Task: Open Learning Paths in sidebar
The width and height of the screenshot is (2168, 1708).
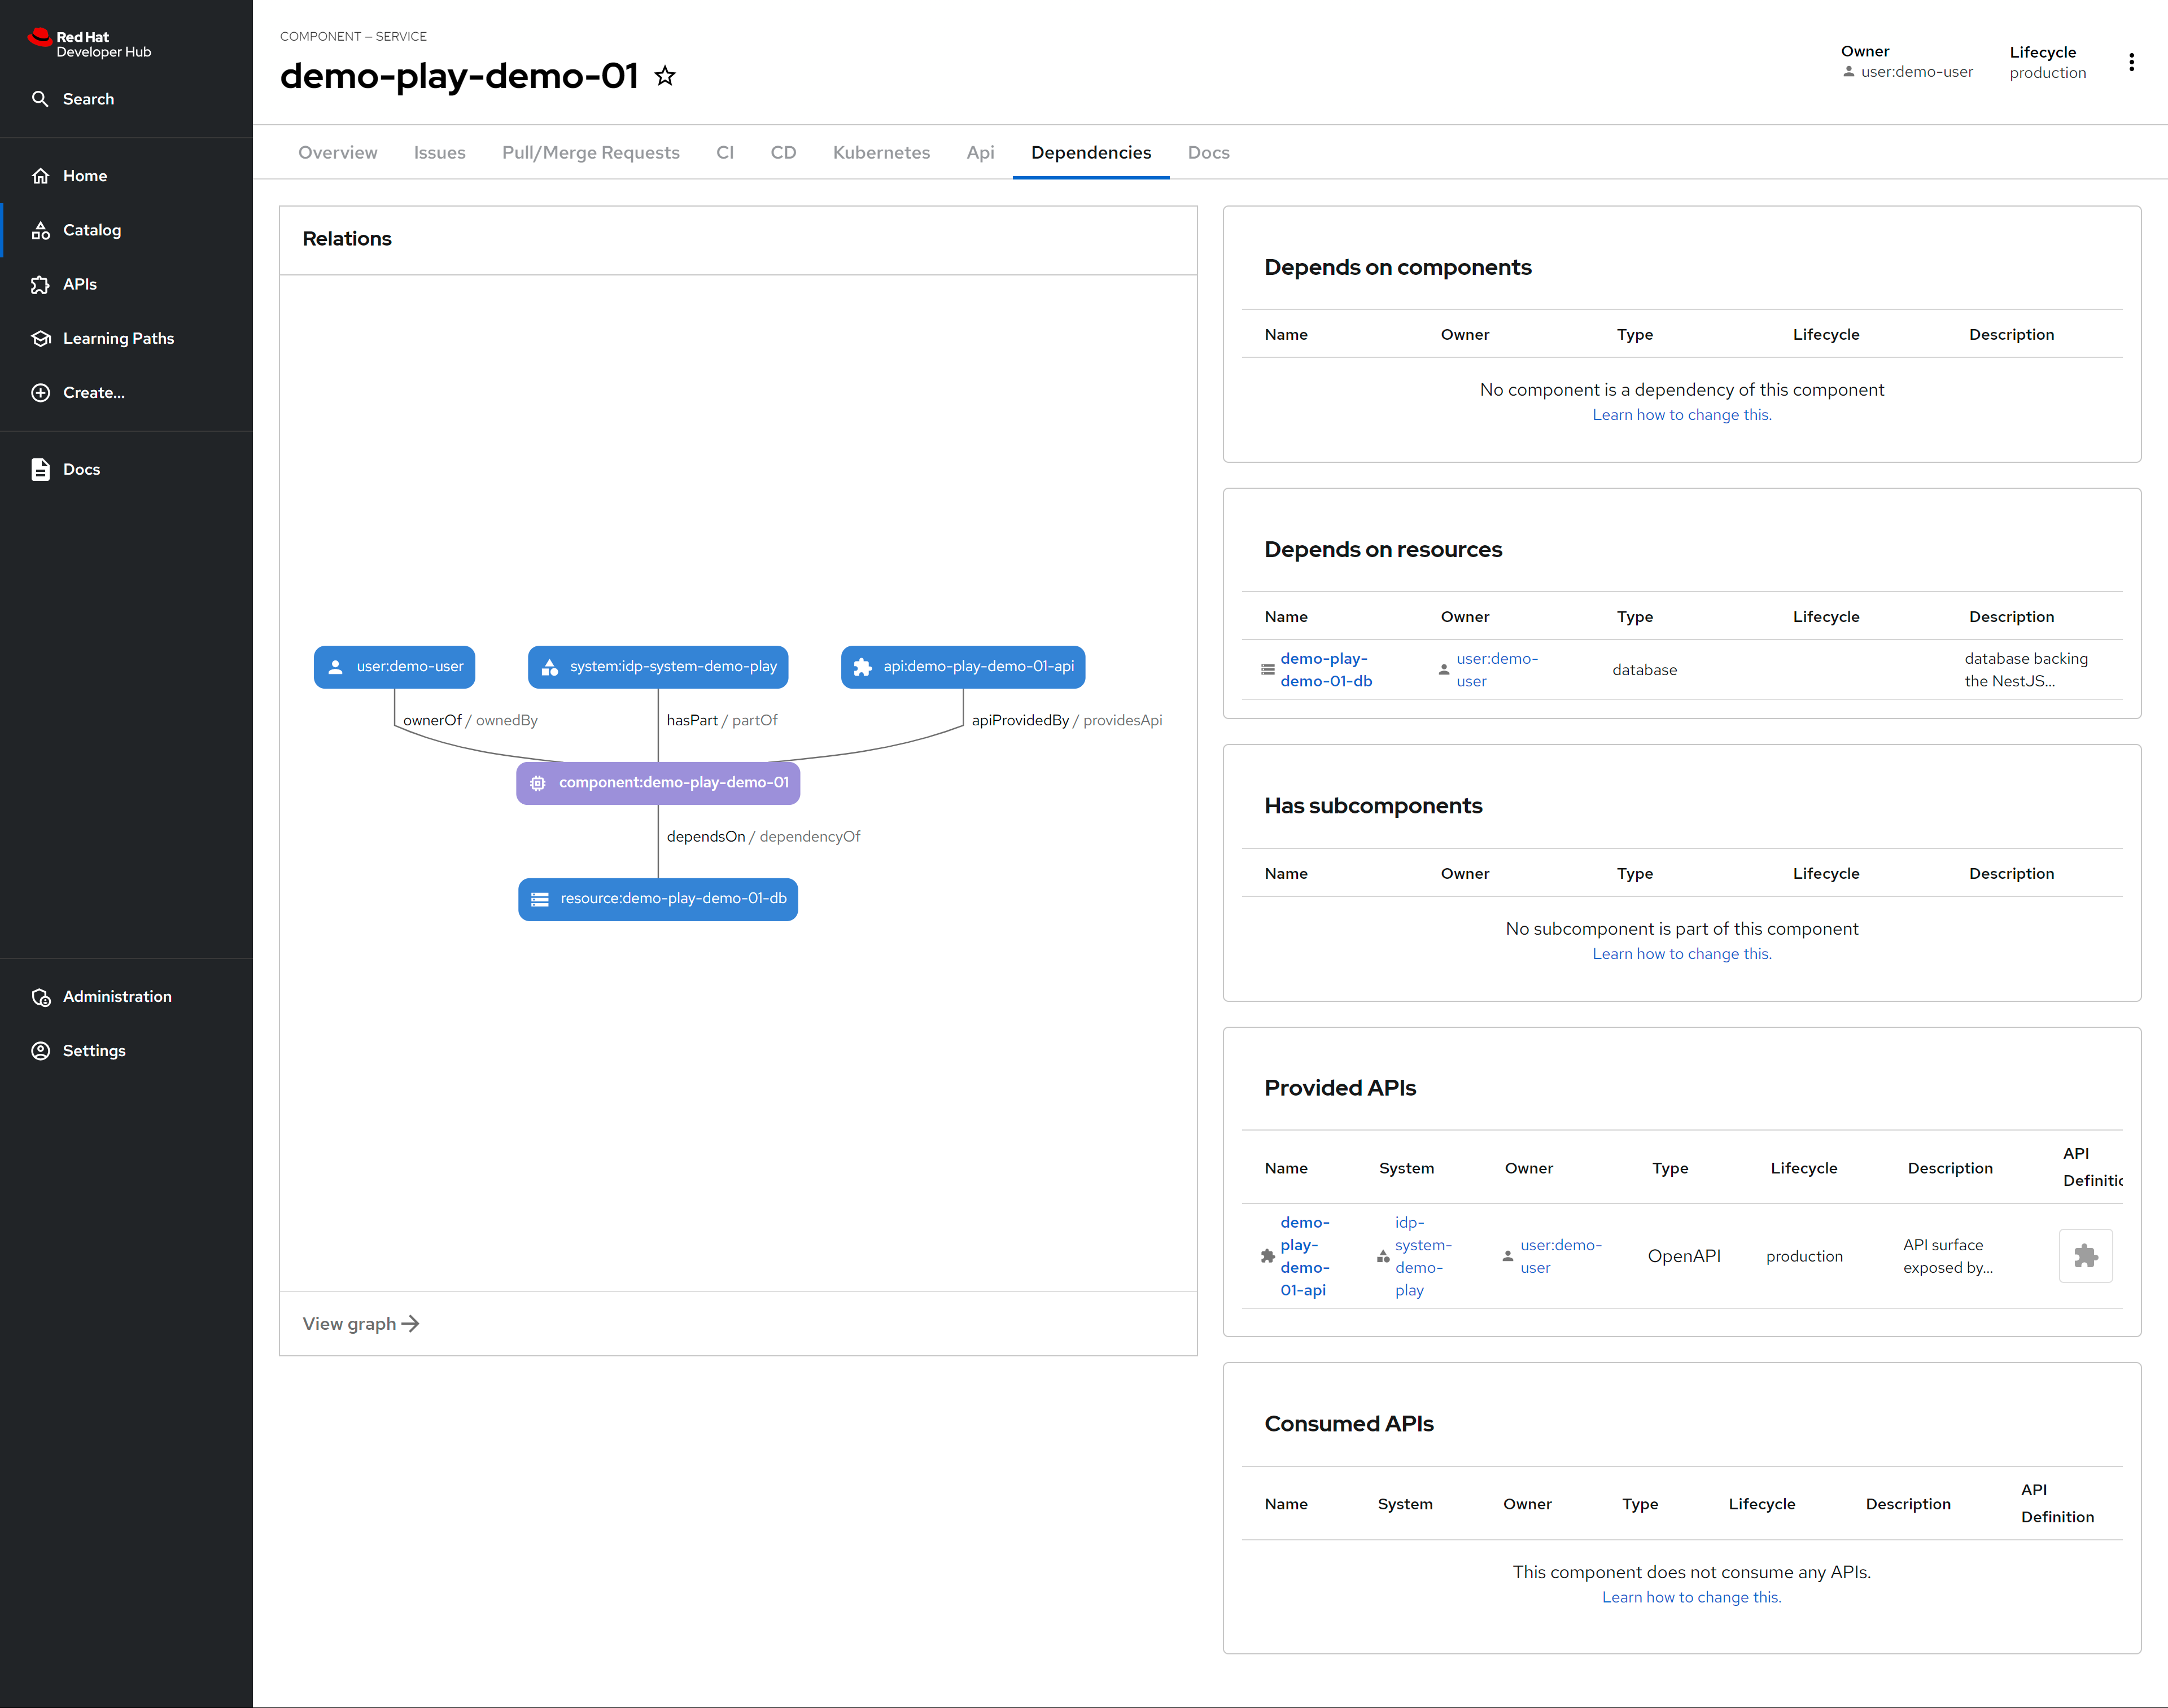Action: 118,338
